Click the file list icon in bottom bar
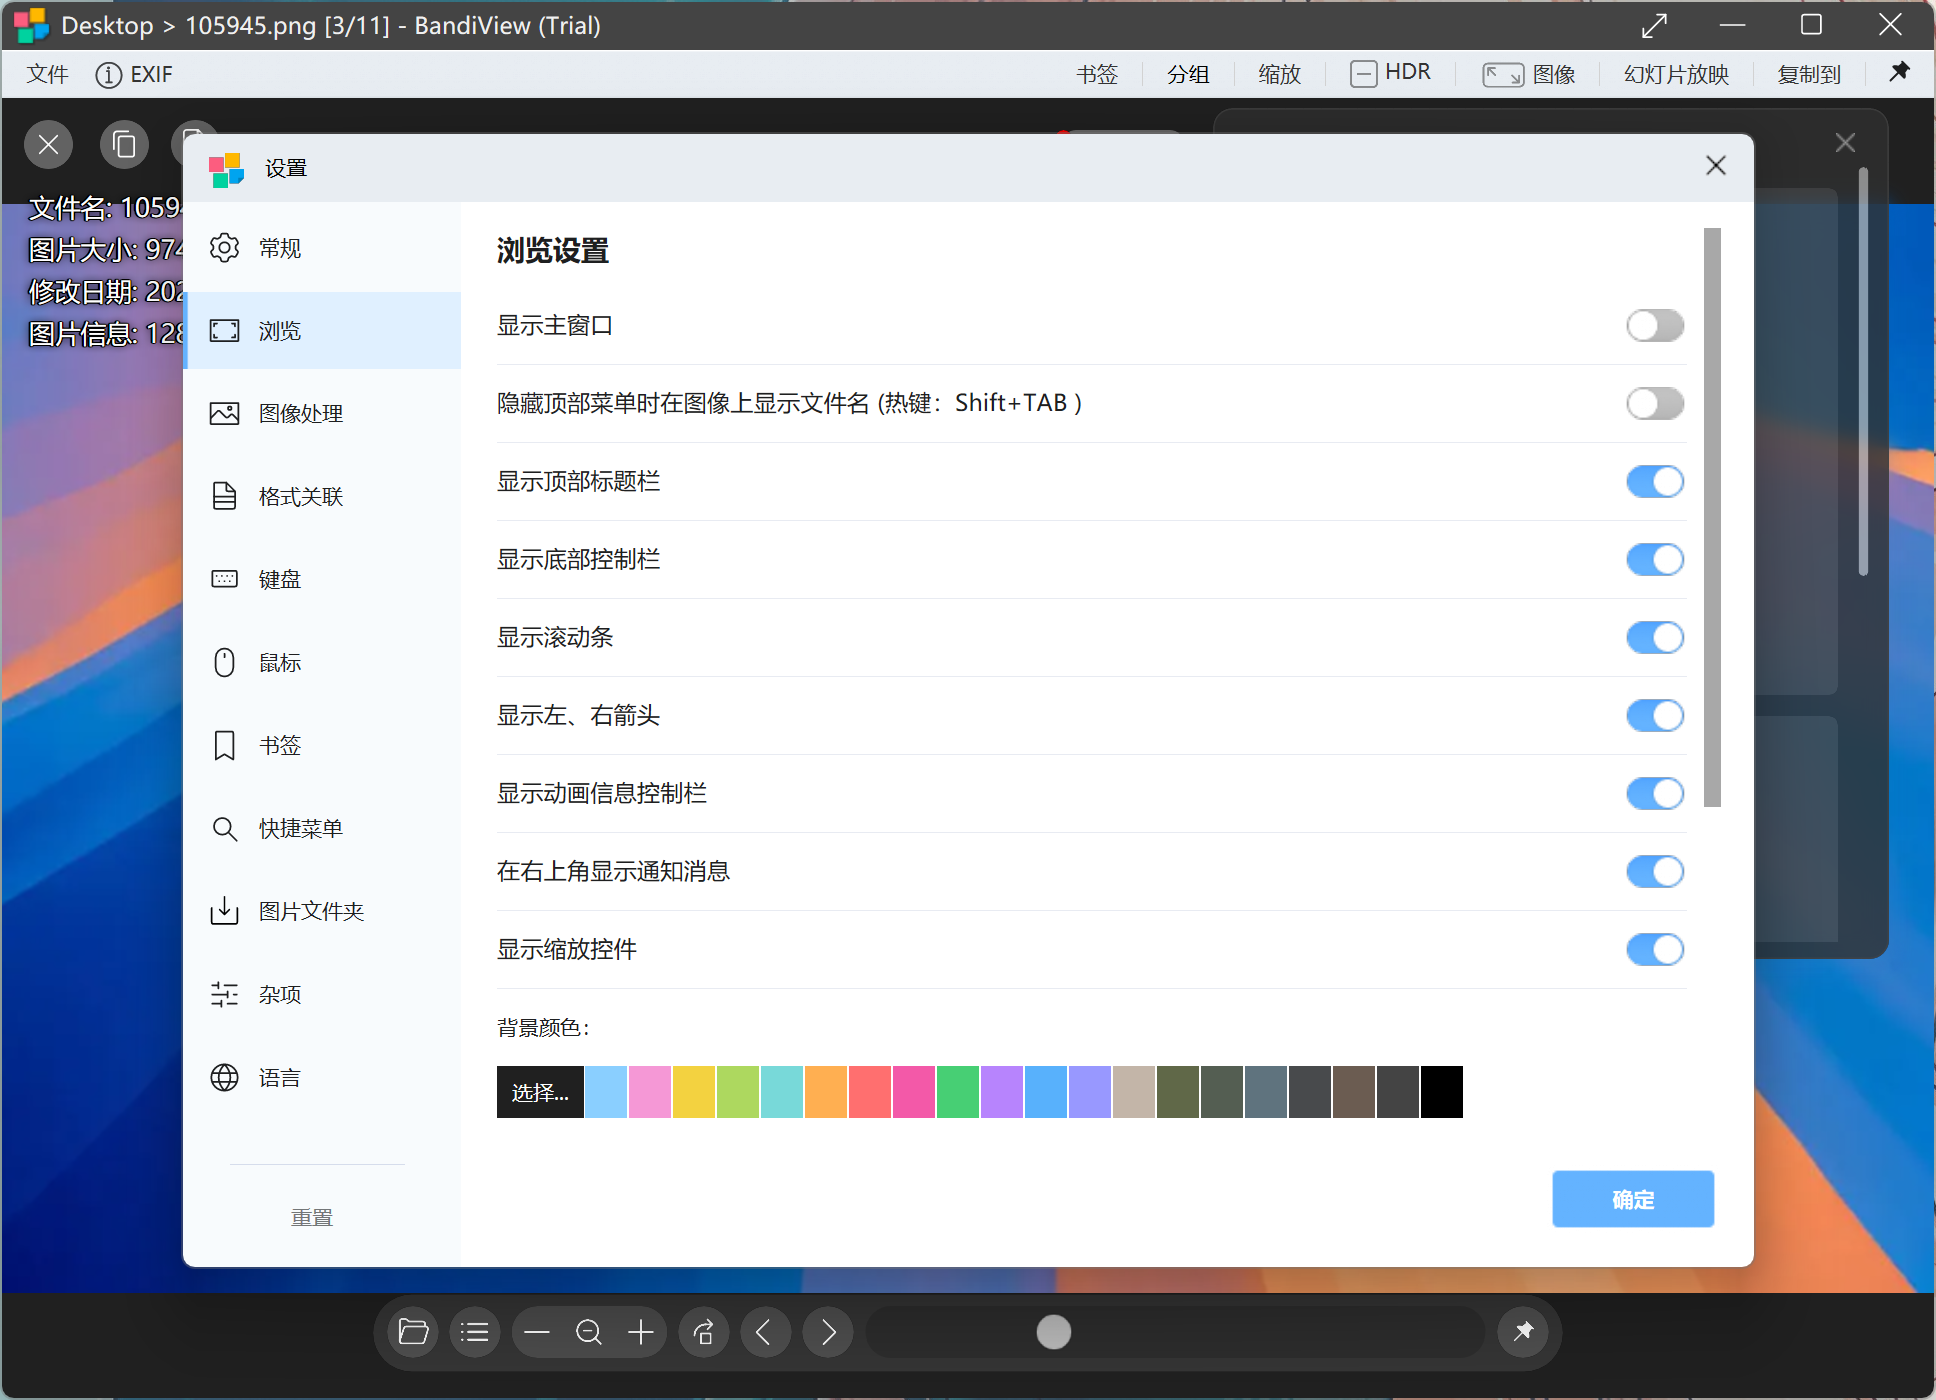Screen dimensions: 1936x1400 tap(475, 1332)
